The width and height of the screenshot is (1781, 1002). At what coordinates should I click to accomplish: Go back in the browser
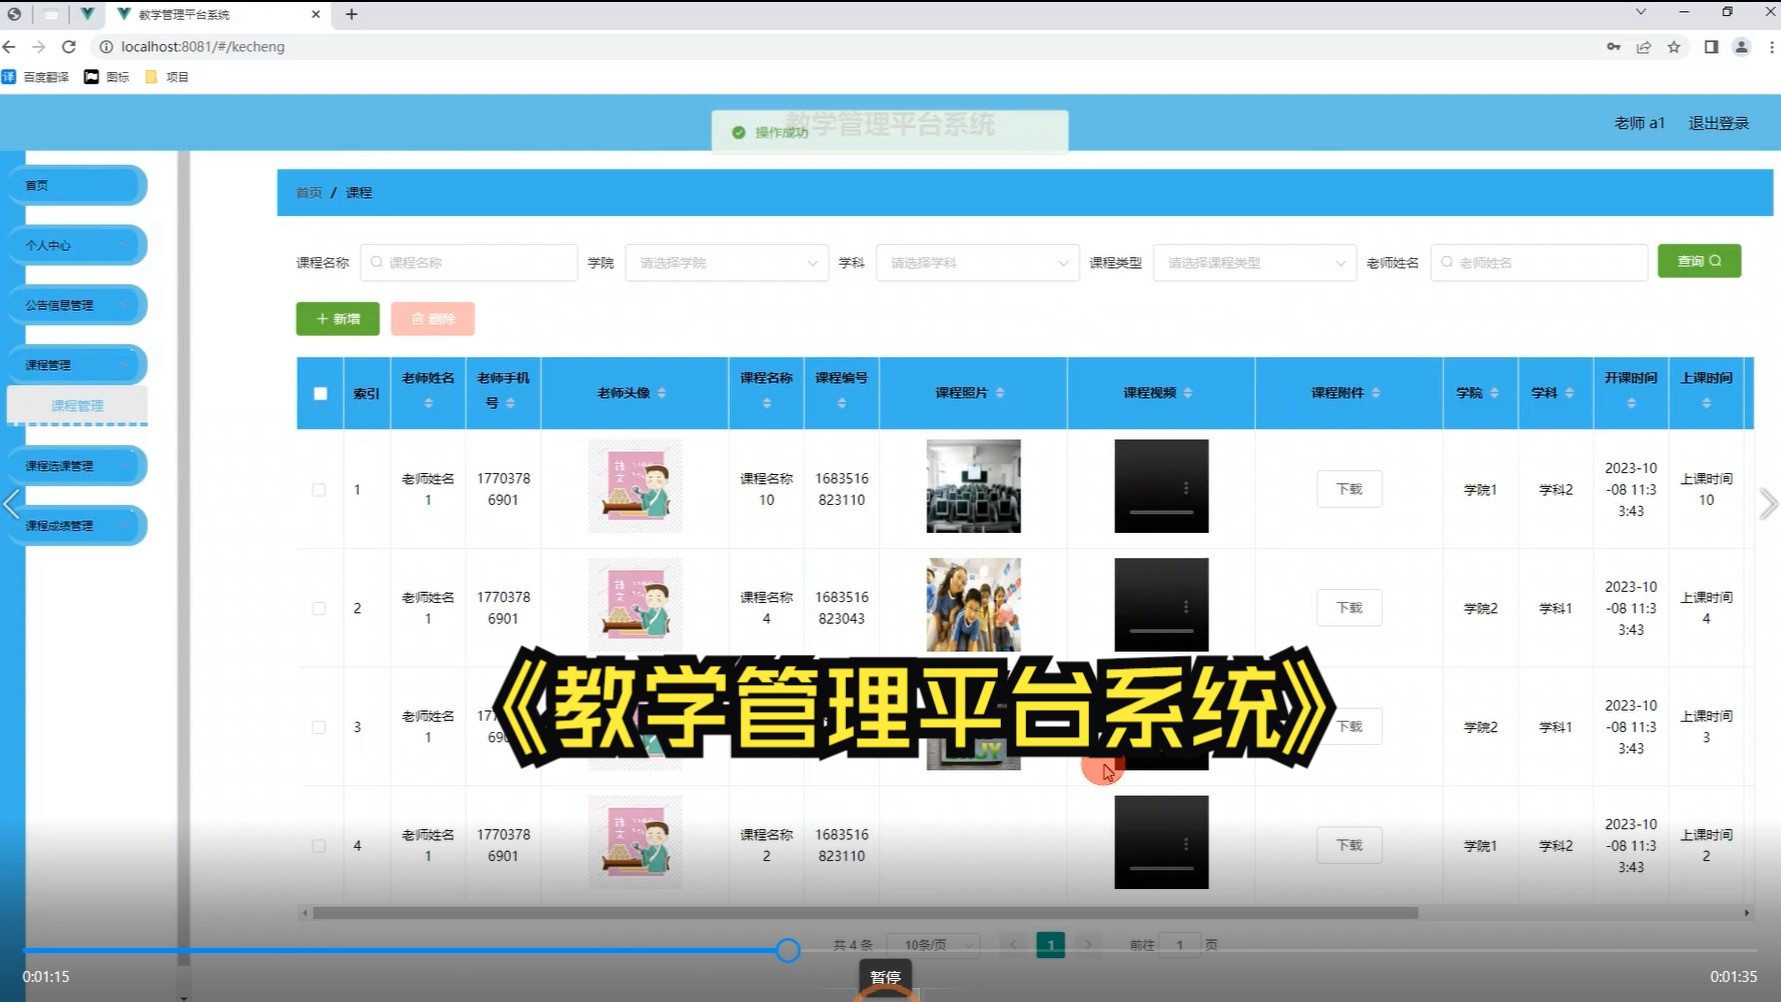(x=10, y=47)
